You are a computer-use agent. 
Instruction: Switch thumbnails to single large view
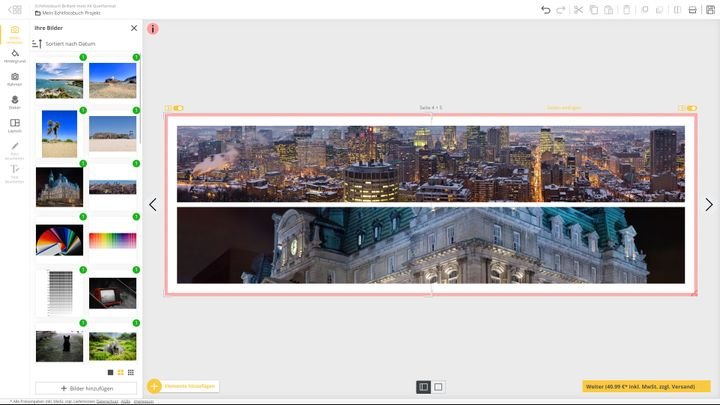point(110,372)
